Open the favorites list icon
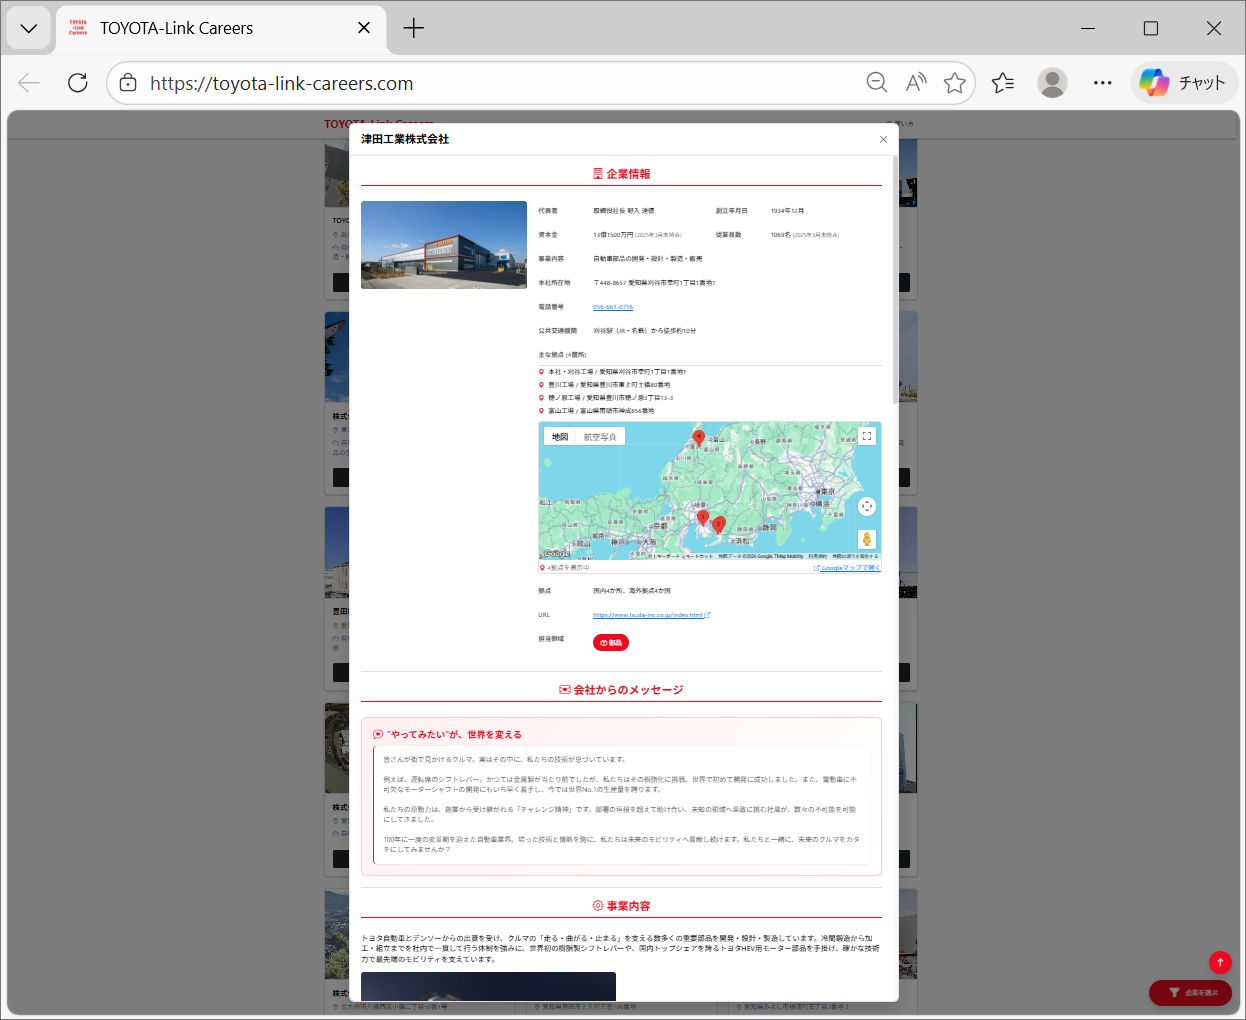1246x1020 pixels. 1003,83
